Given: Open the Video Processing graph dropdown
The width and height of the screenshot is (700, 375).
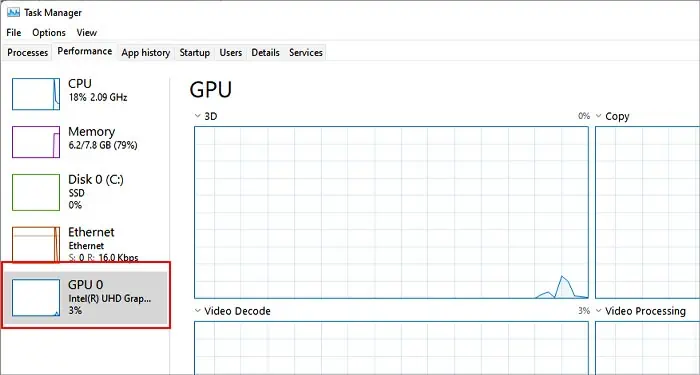Looking at the screenshot, I should (x=599, y=311).
